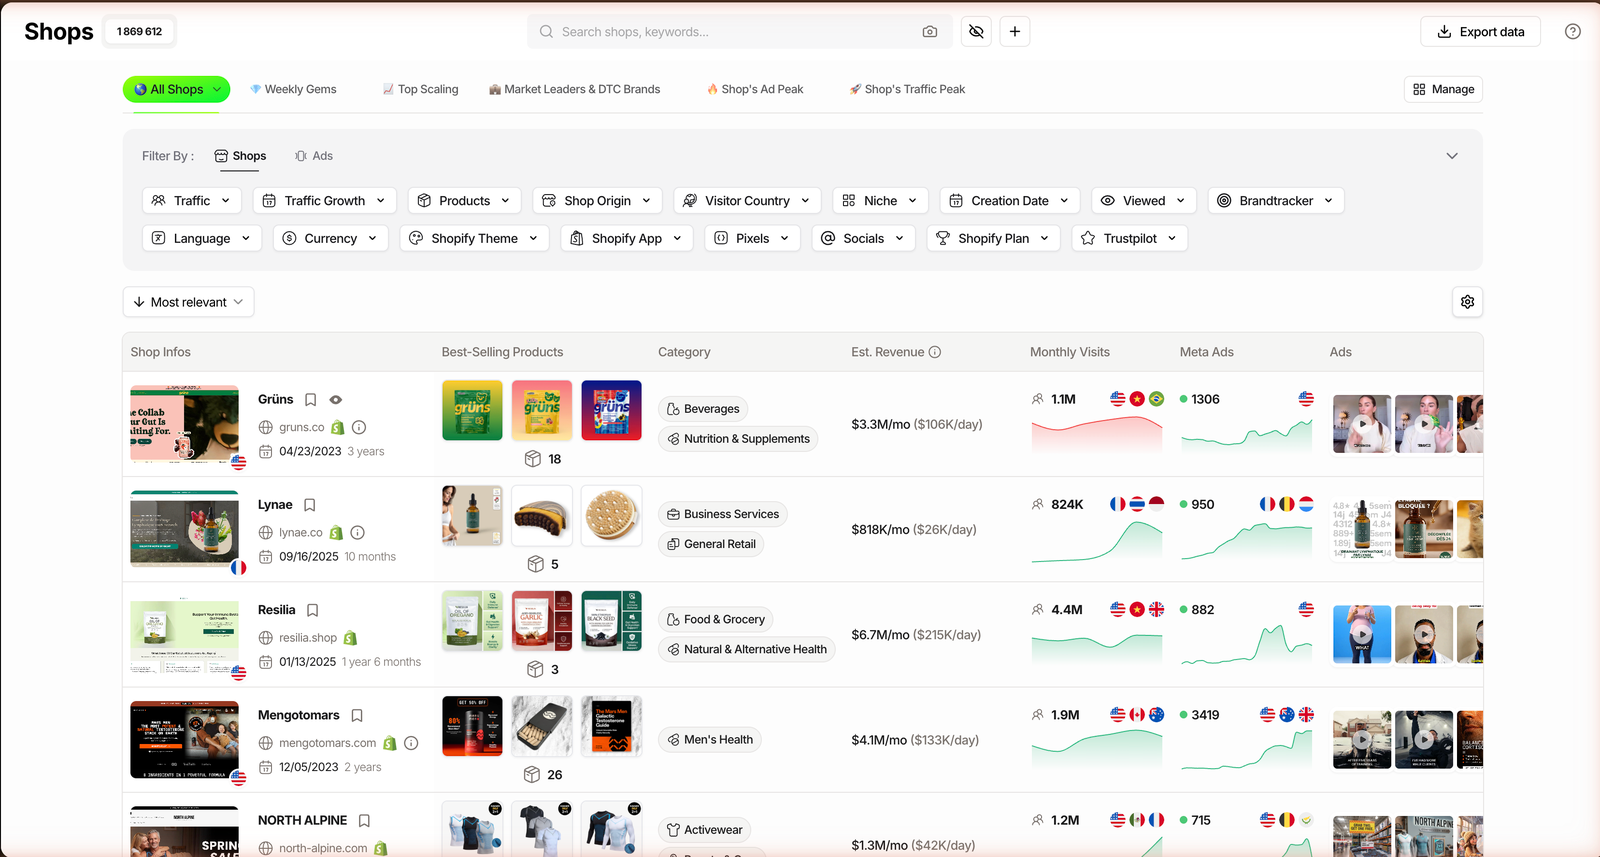The width and height of the screenshot is (1600, 857).
Task: Open the help question-mark icon
Action: pos(1573,32)
